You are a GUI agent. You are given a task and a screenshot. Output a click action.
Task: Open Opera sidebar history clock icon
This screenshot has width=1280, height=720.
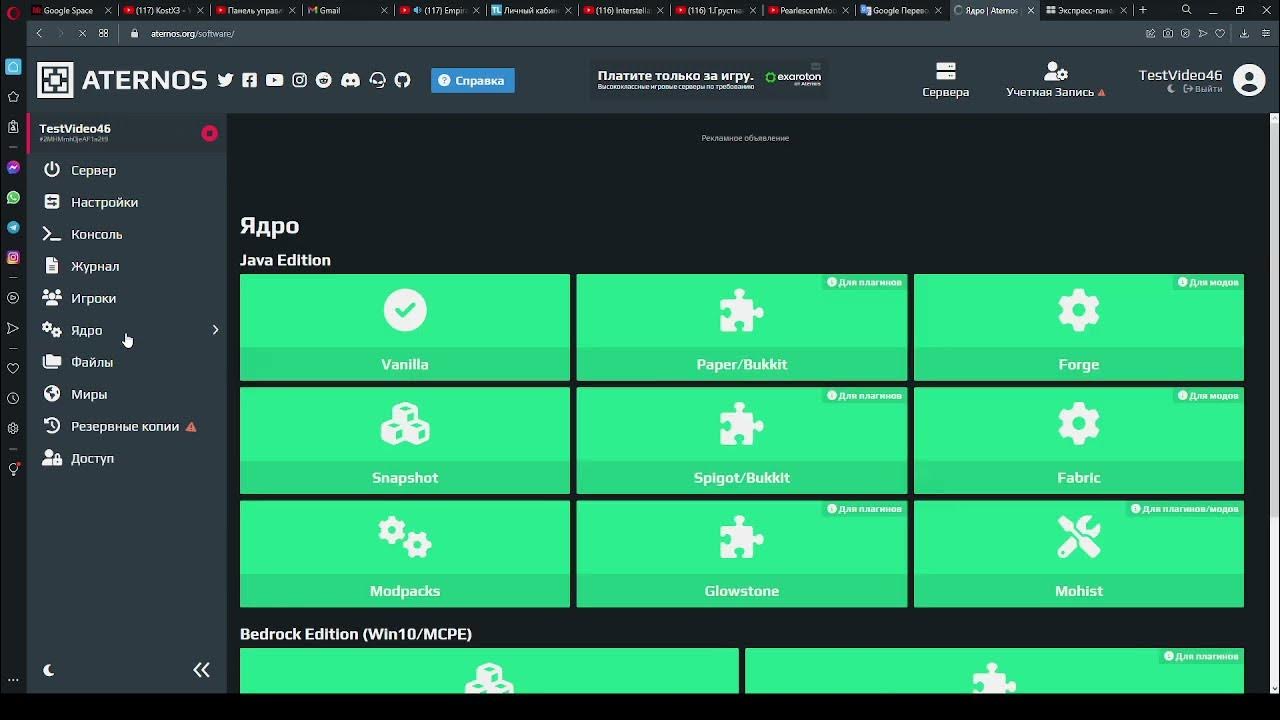pyautogui.click(x=13, y=398)
